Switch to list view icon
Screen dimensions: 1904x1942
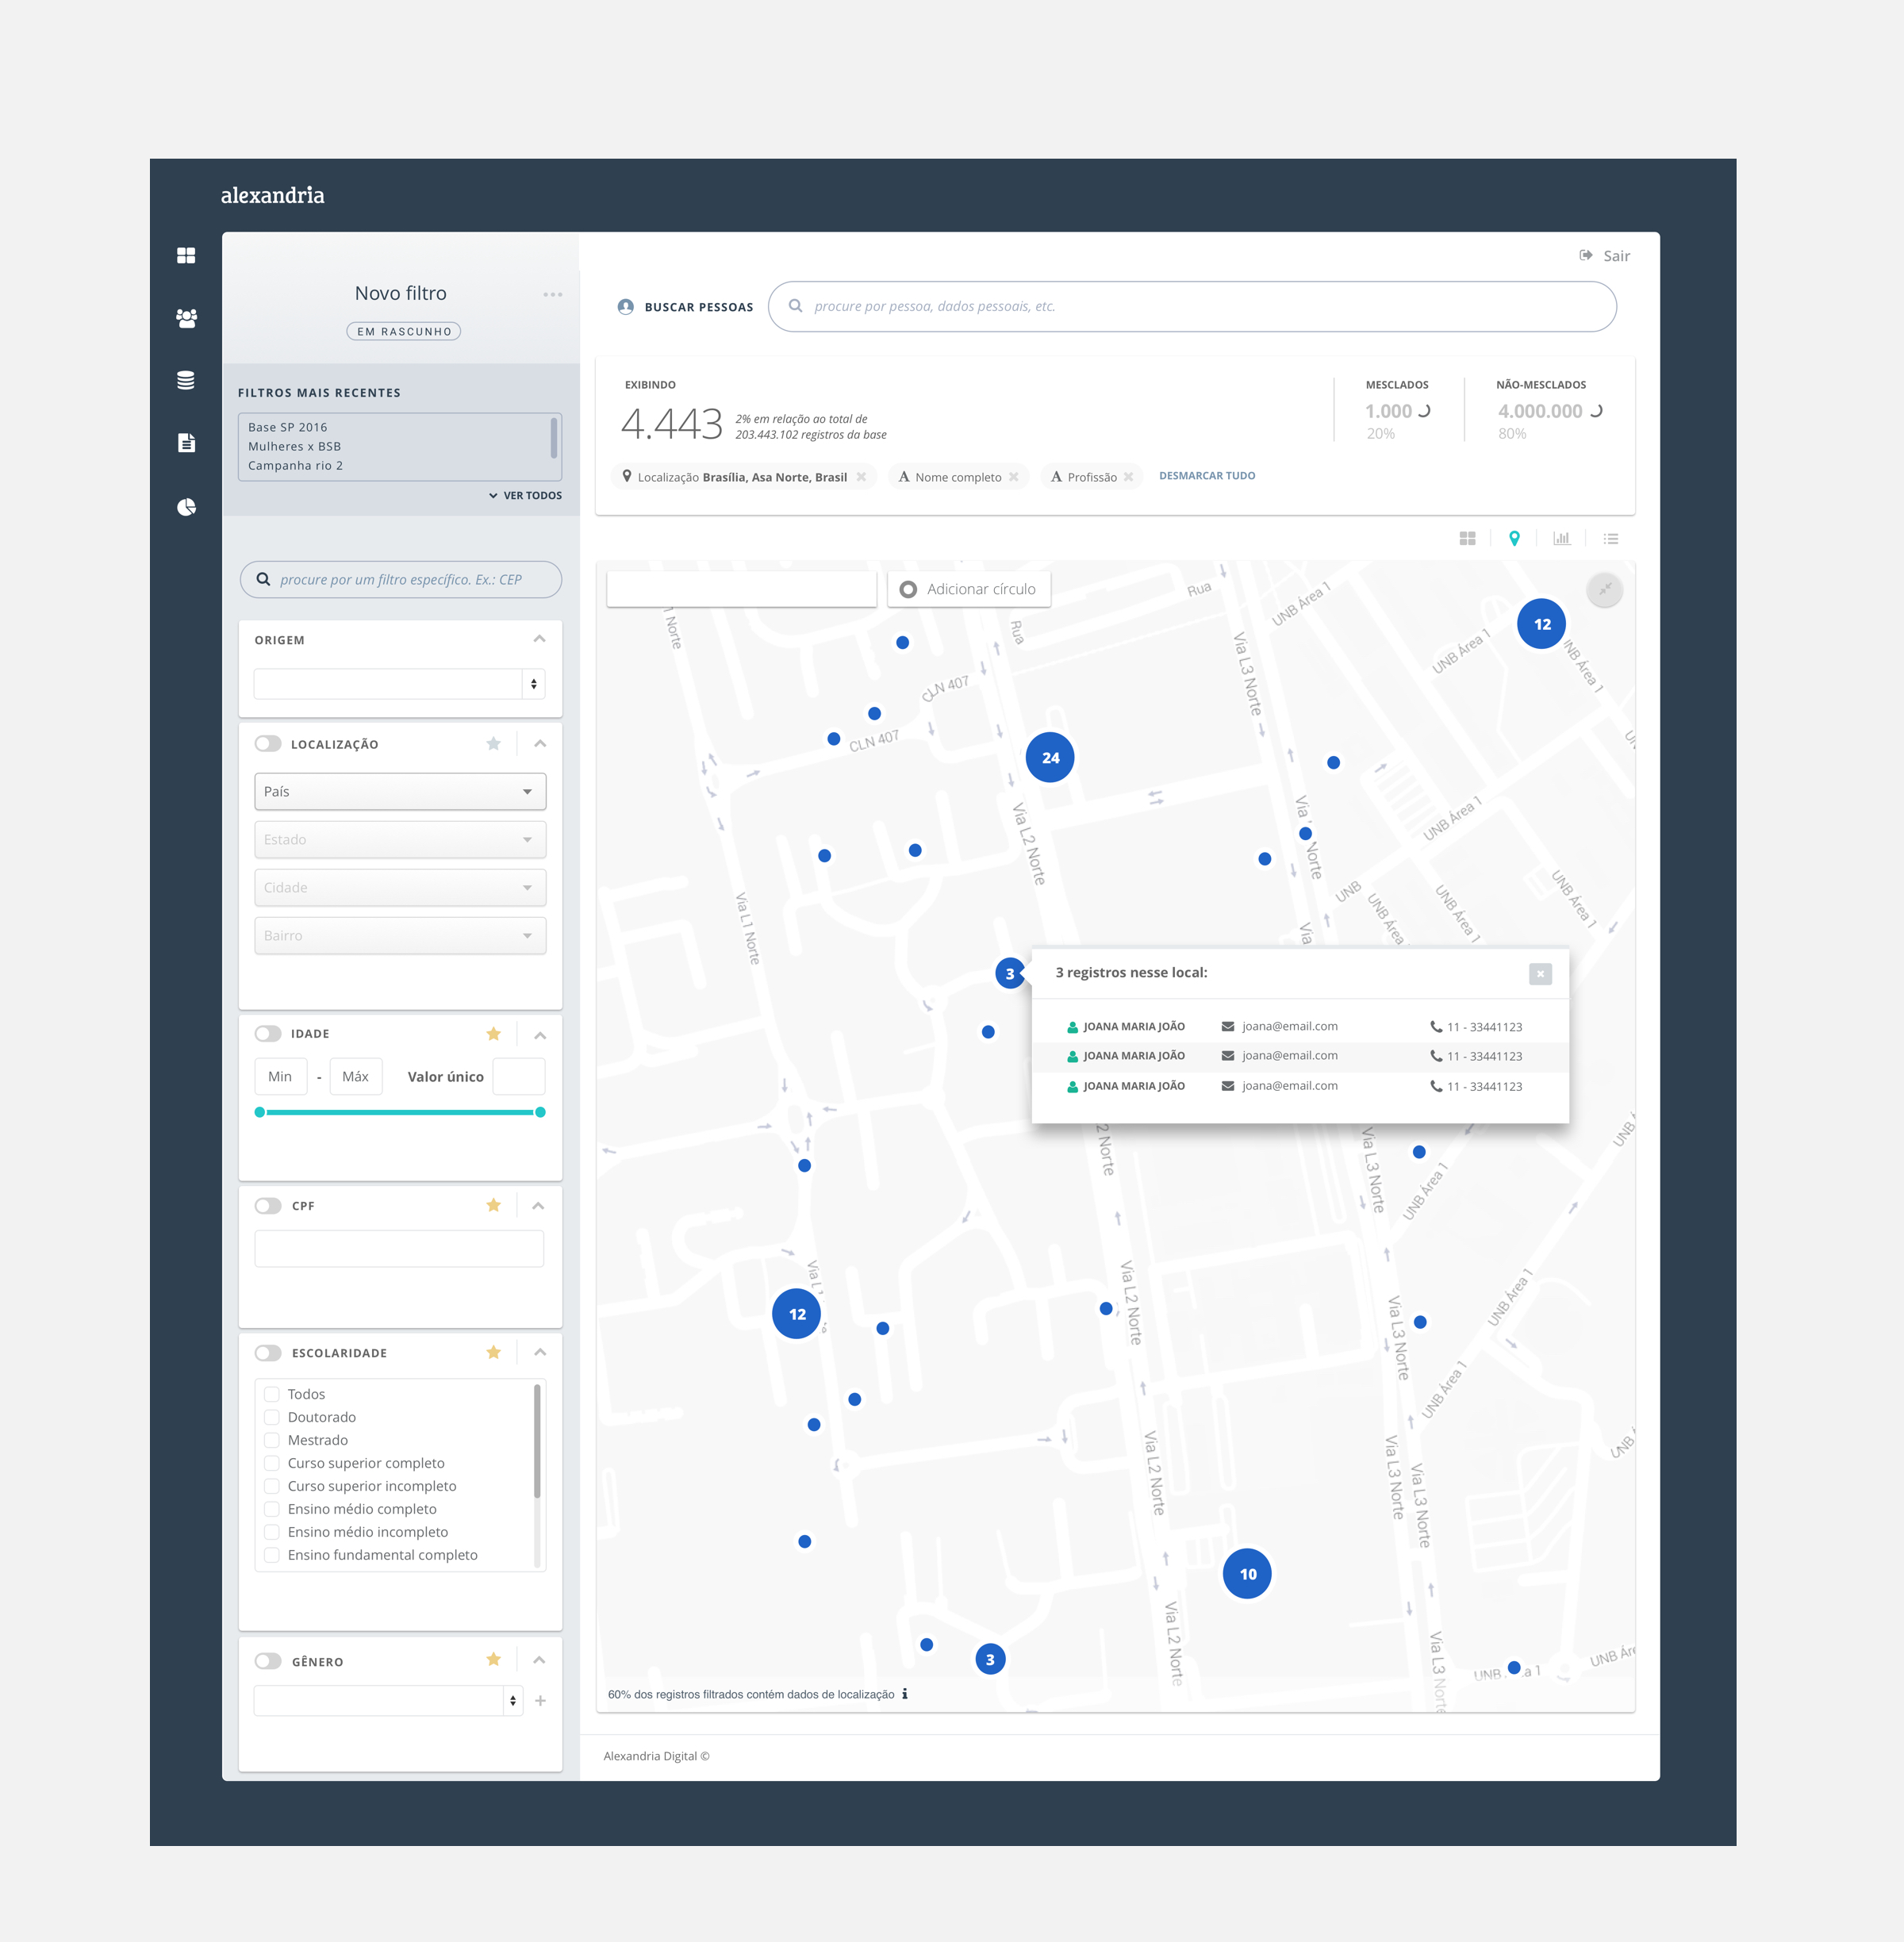coord(1611,539)
